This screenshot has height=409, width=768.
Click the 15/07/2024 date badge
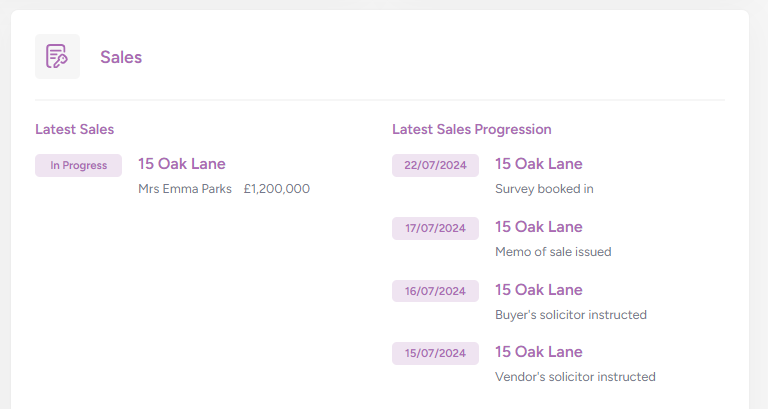click(435, 353)
